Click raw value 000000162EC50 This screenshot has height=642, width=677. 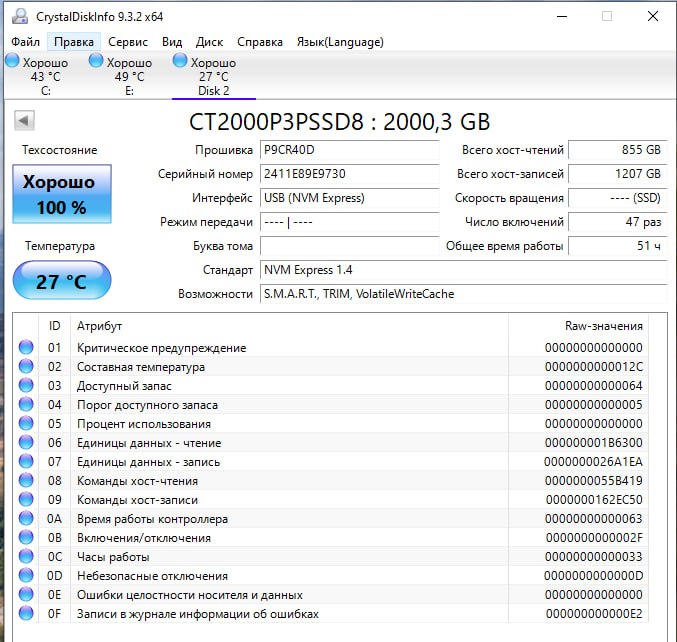pos(594,500)
